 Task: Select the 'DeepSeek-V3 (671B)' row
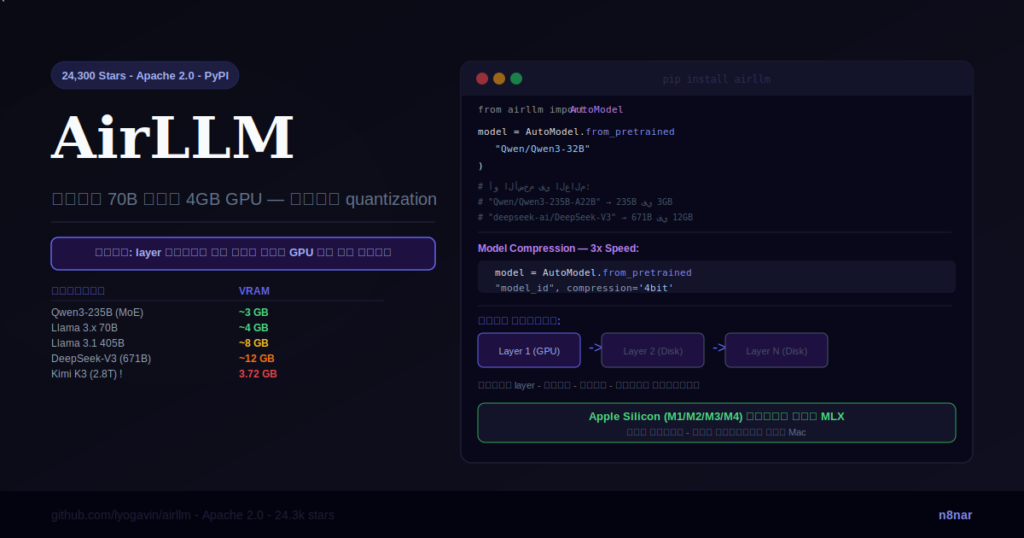pos(217,358)
